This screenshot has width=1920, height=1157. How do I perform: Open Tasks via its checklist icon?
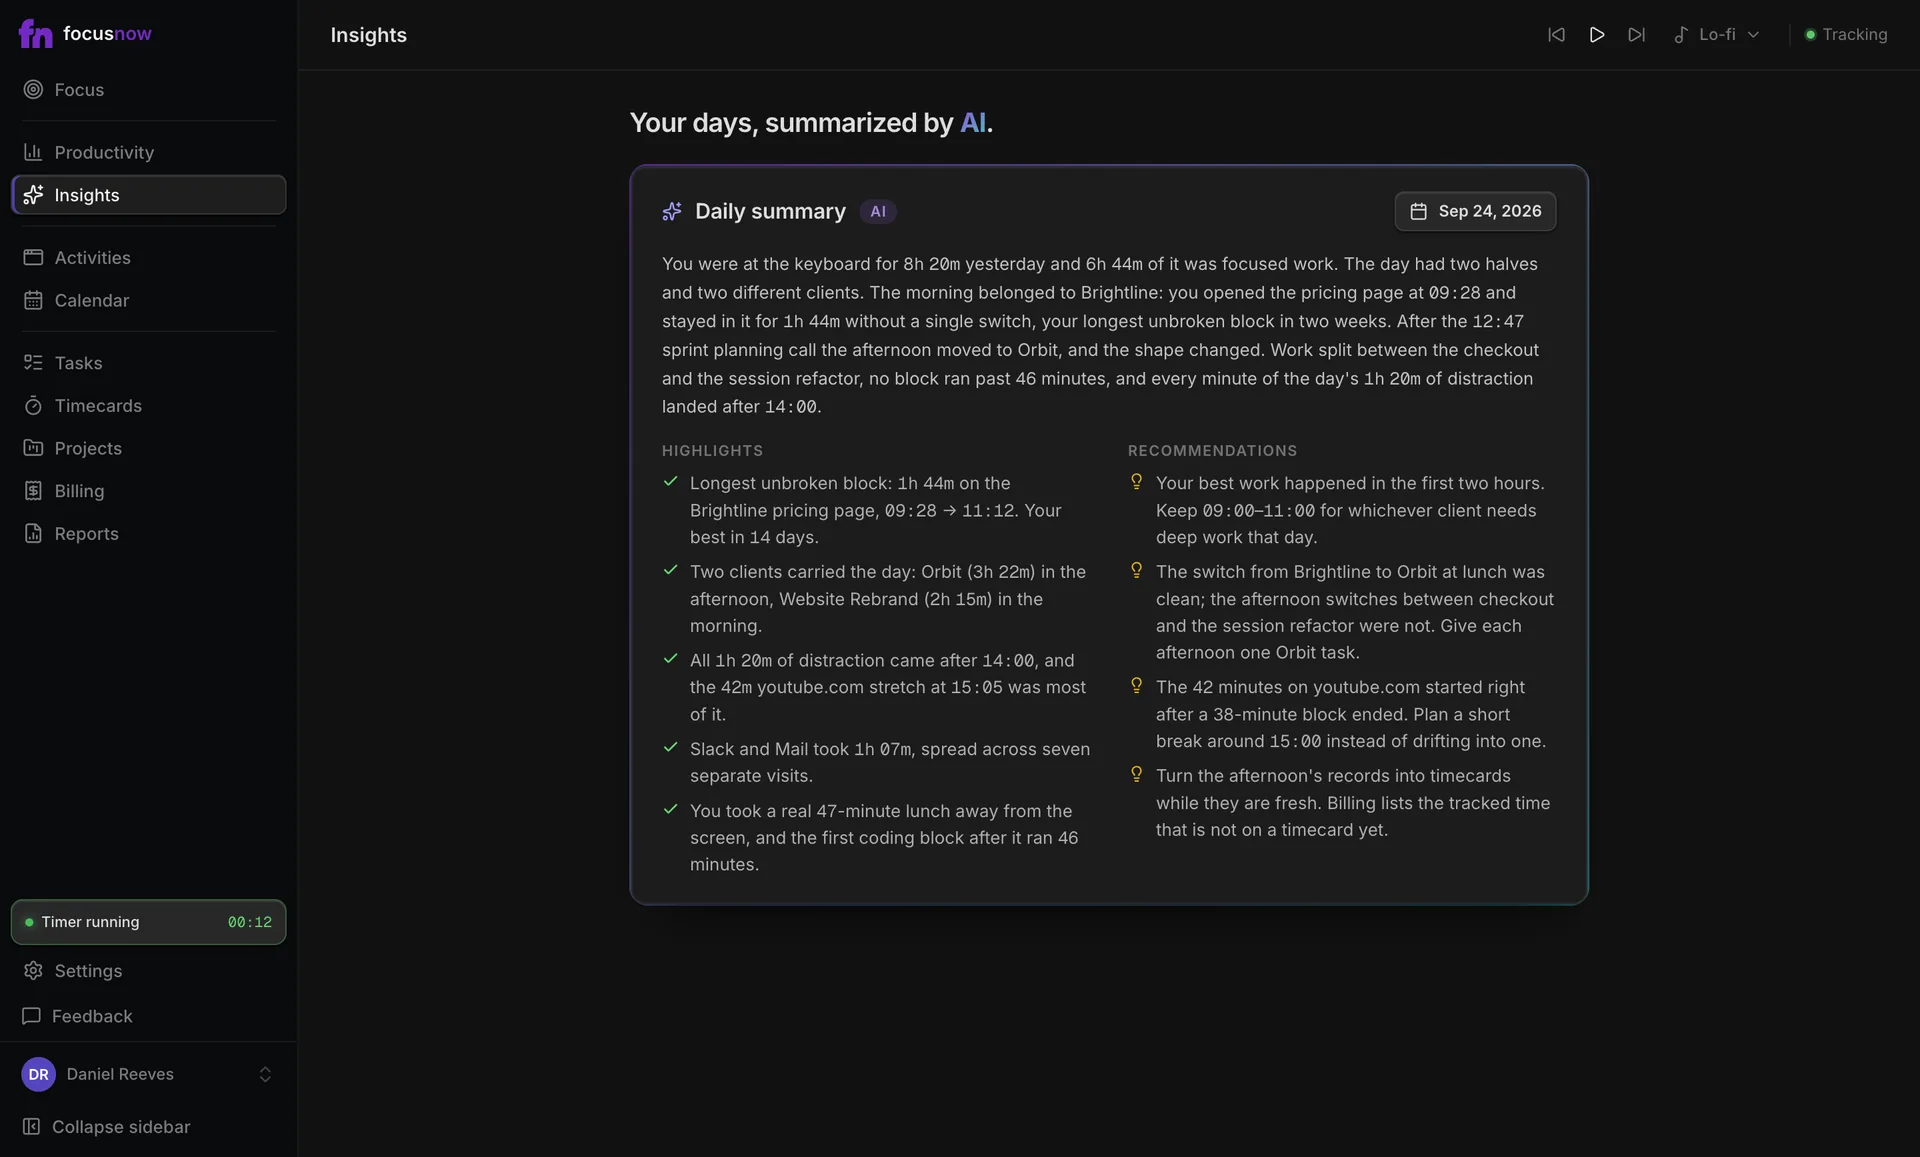click(x=33, y=363)
